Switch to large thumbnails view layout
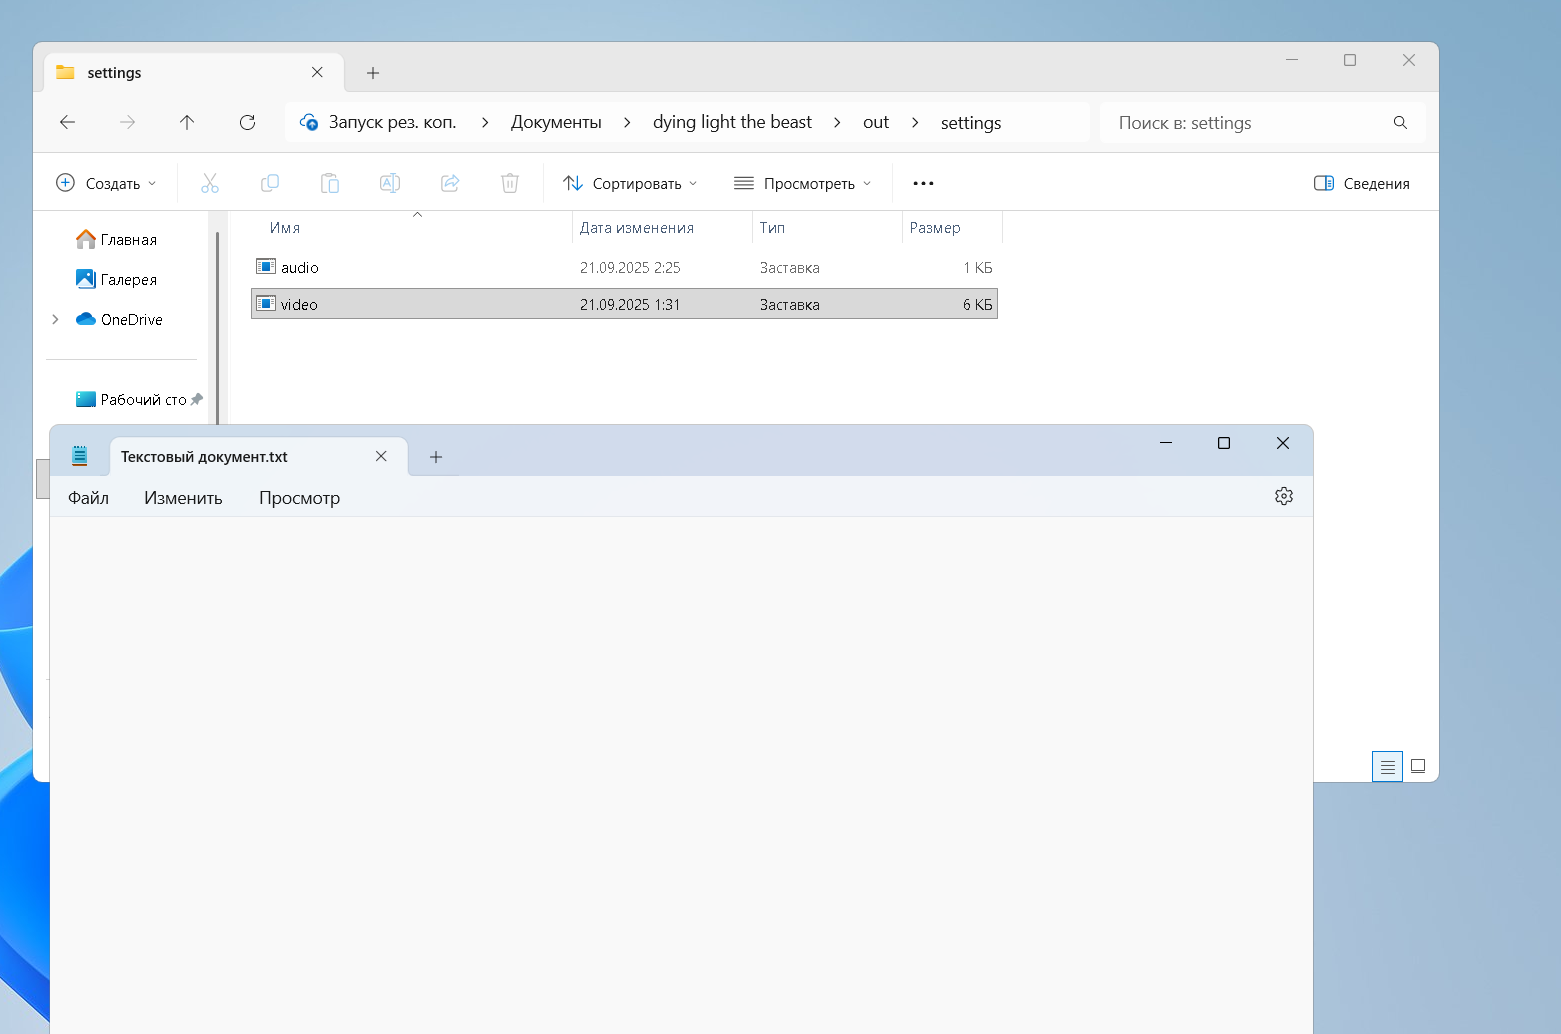The image size is (1561, 1034). tap(1418, 767)
